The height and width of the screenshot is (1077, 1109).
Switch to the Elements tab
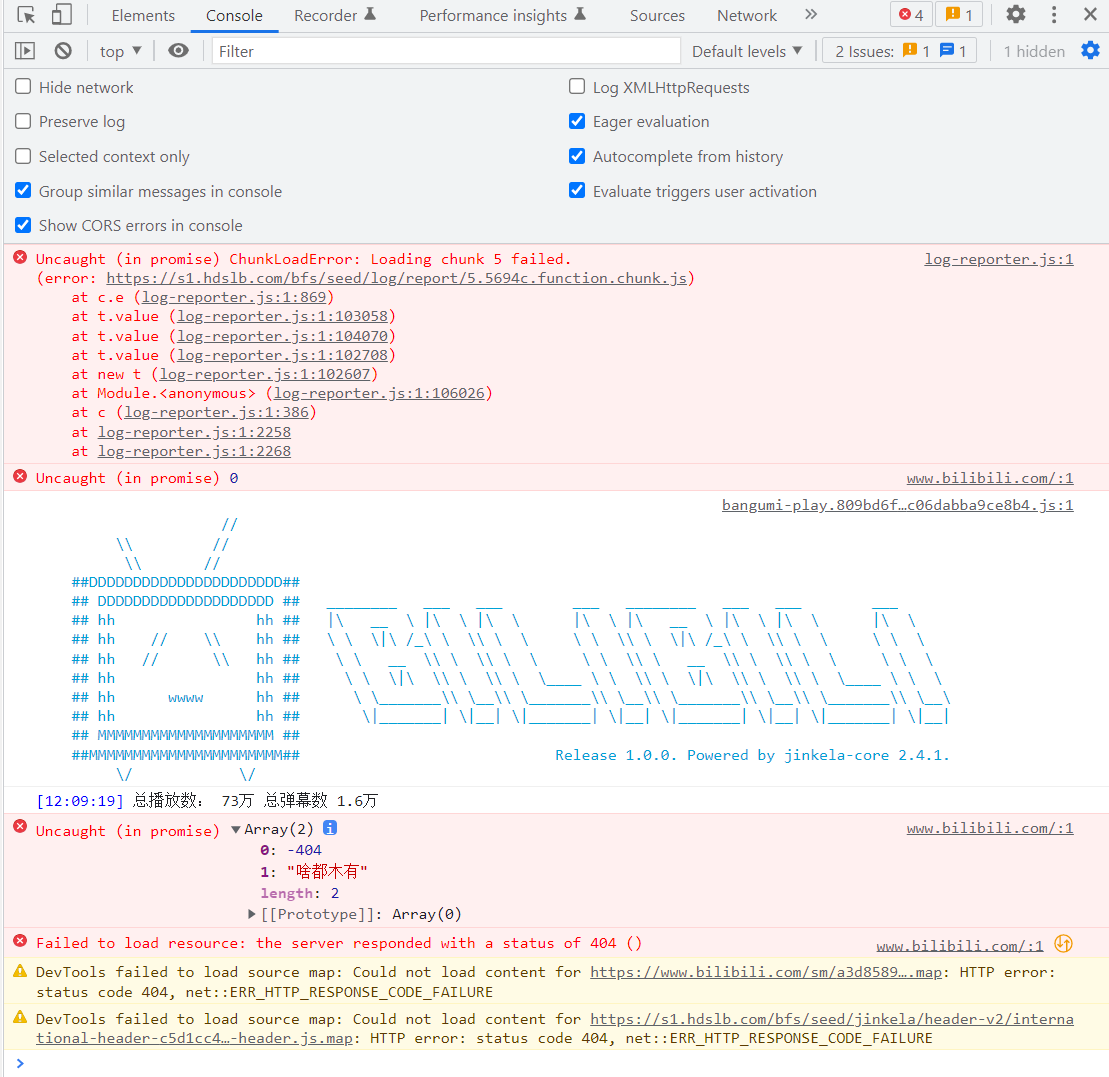click(143, 16)
